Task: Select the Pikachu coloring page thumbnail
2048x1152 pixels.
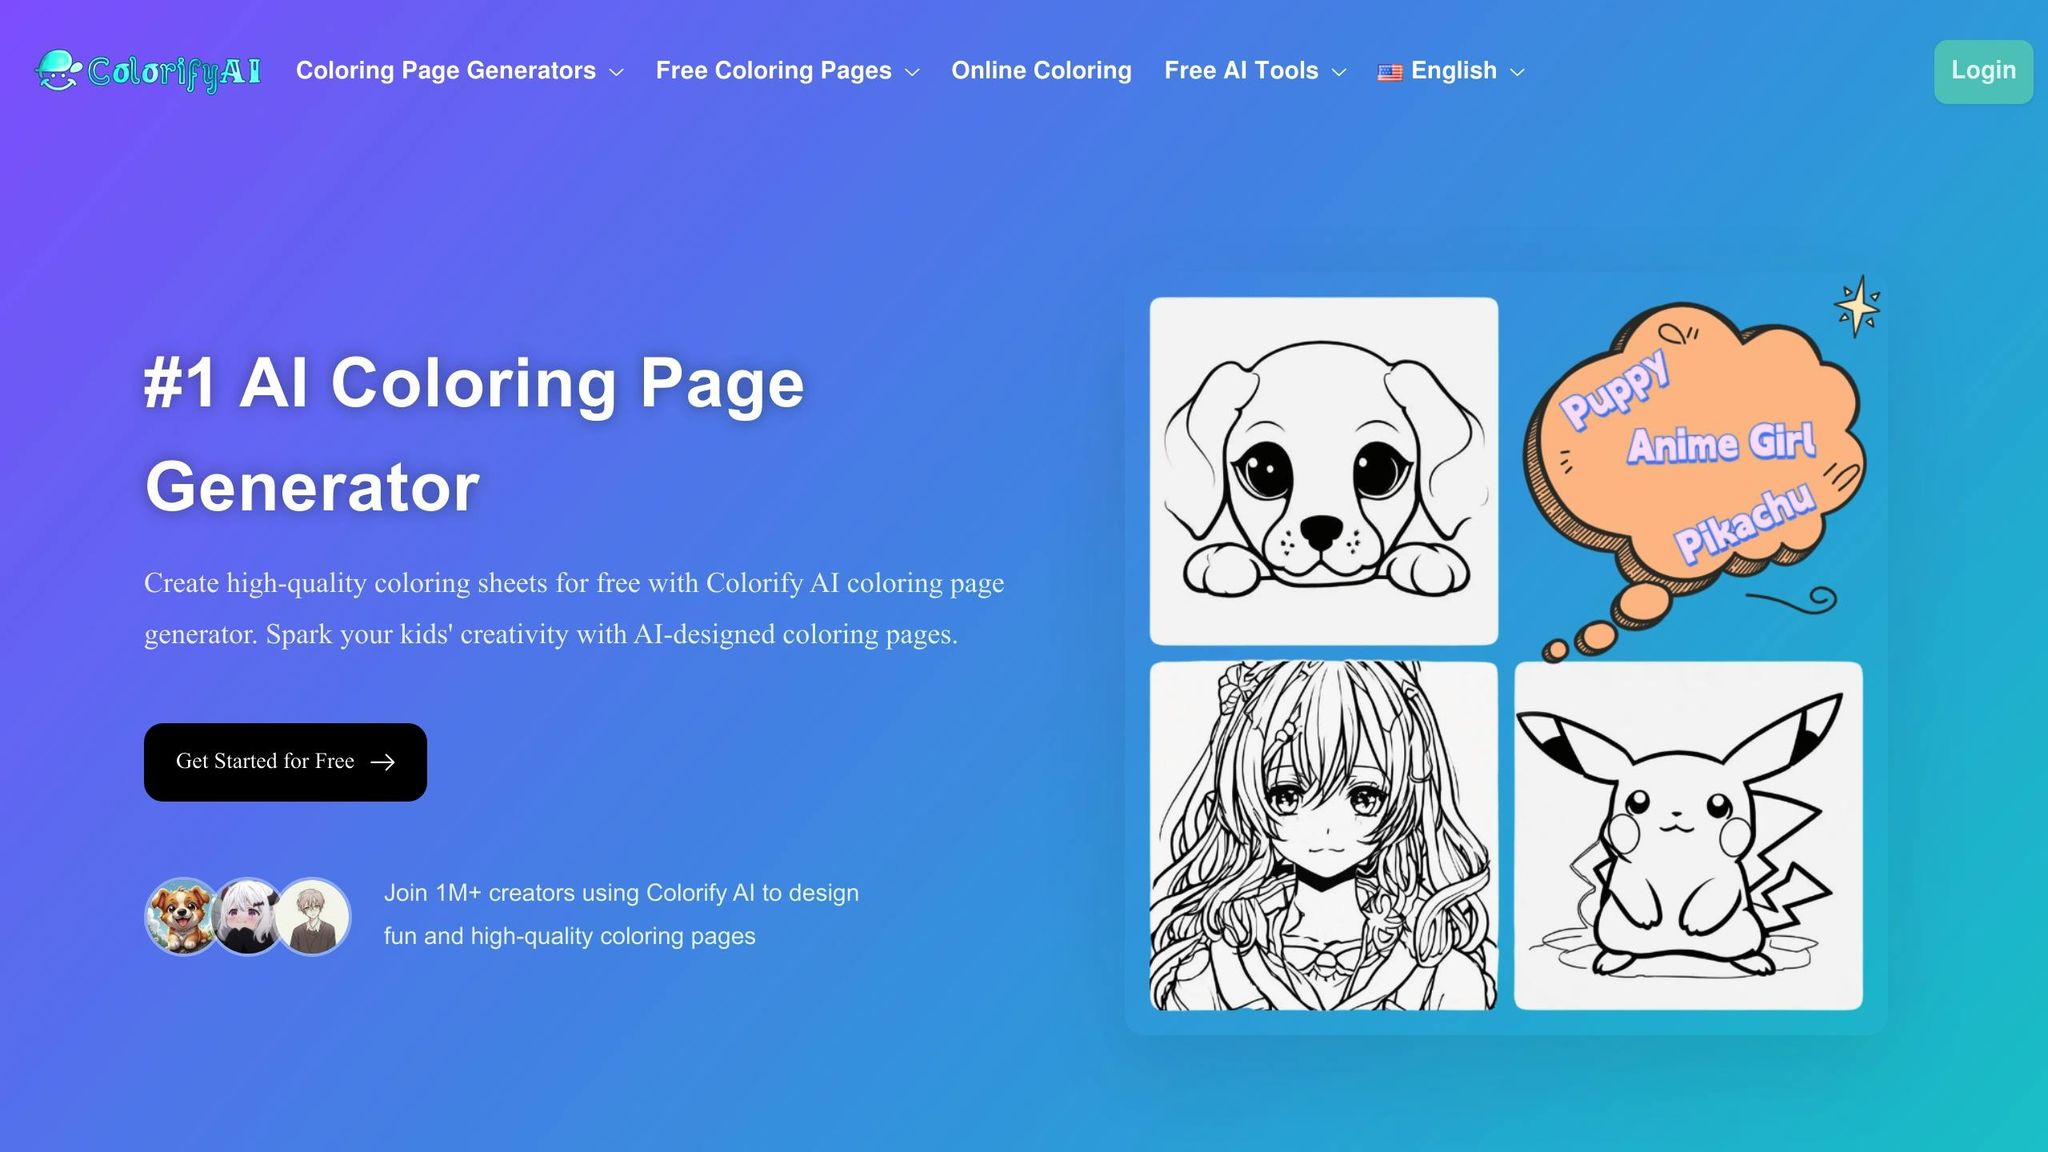Action: tap(1688, 836)
